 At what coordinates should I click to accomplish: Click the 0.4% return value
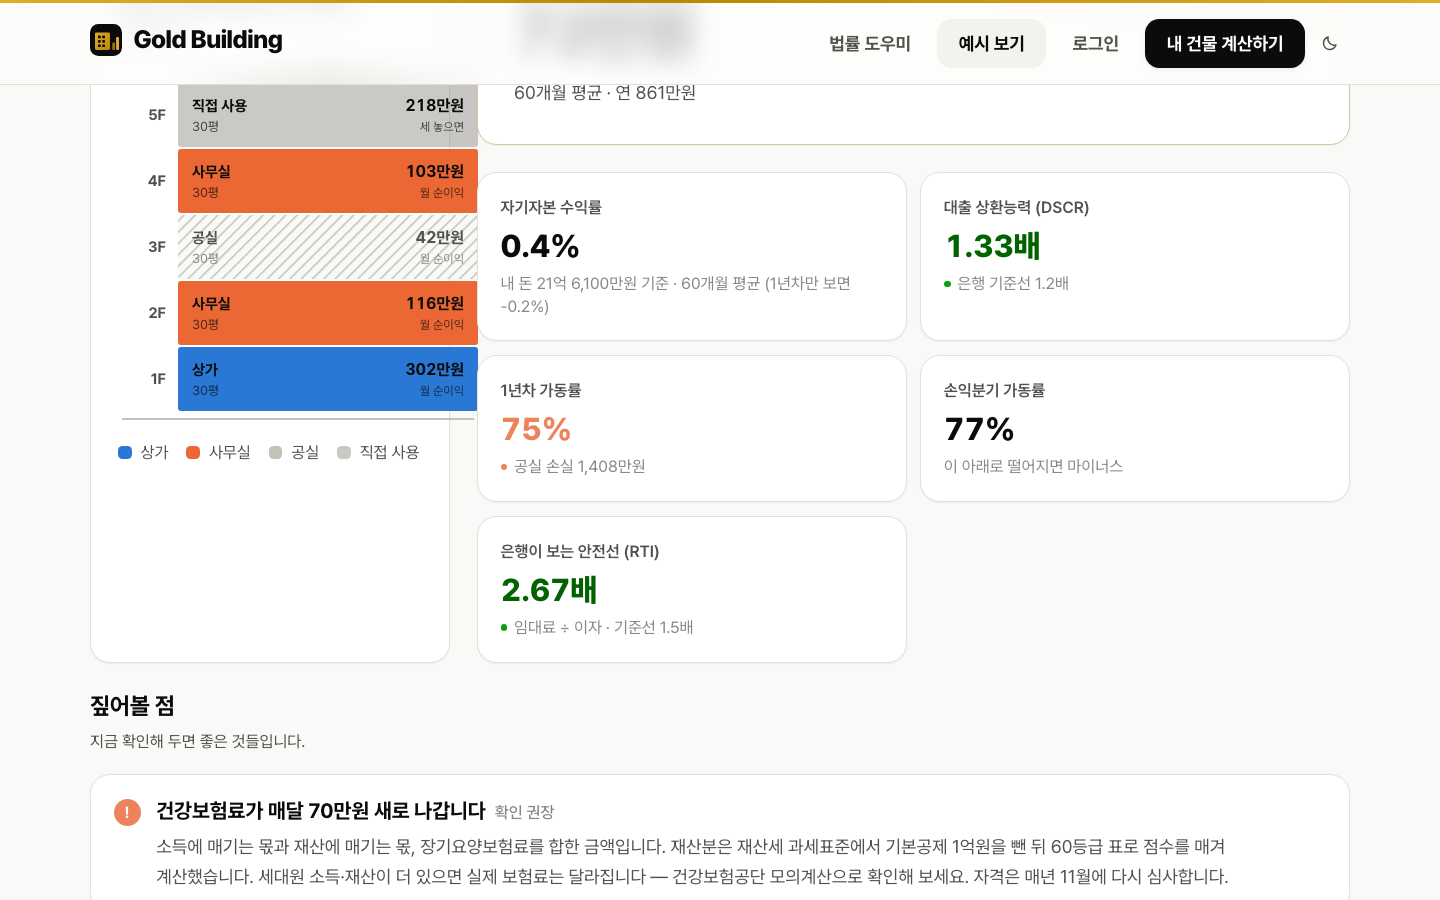point(540,246)
